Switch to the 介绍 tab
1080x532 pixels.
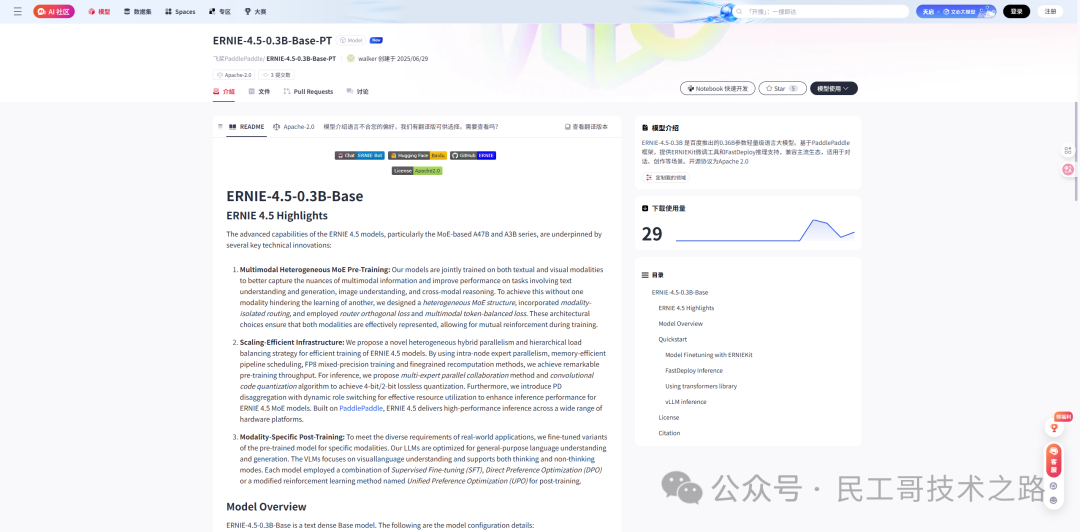(224, 92)
